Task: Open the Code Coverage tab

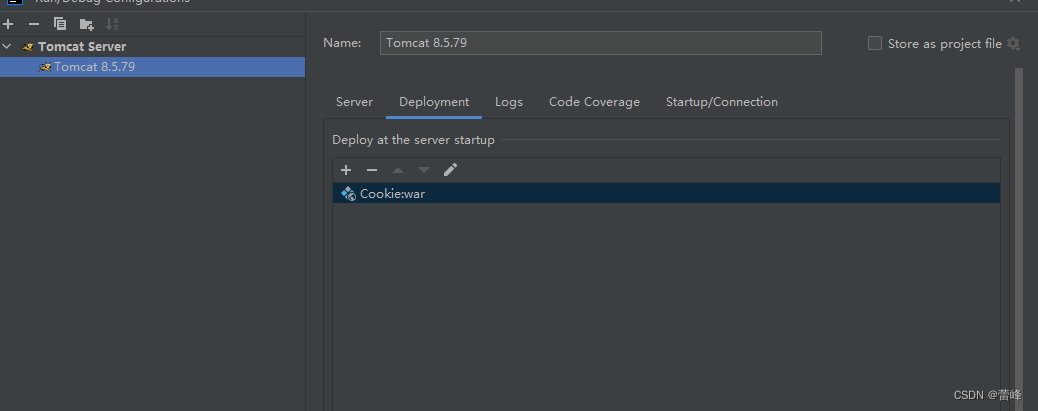Action: point(594,102)
